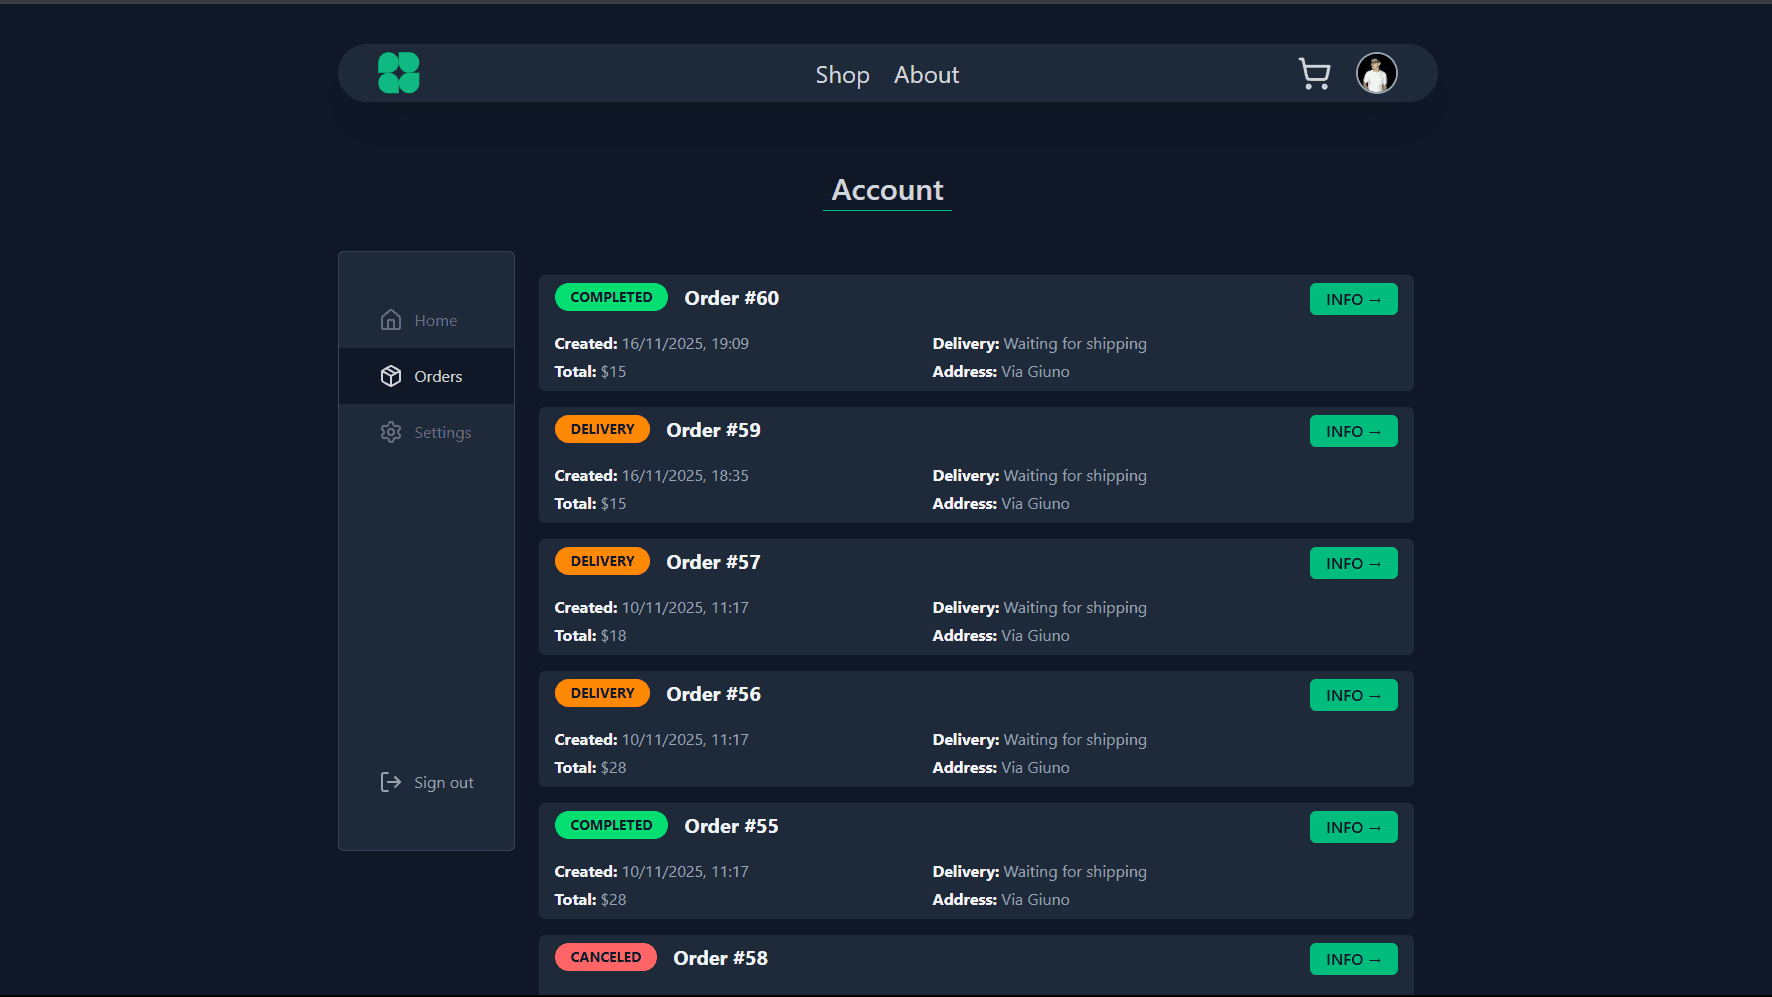Select the Orders label in sidebar
Image resolution: width=1772 pixels, height=997 pixels.
click(x=438, y=377)
